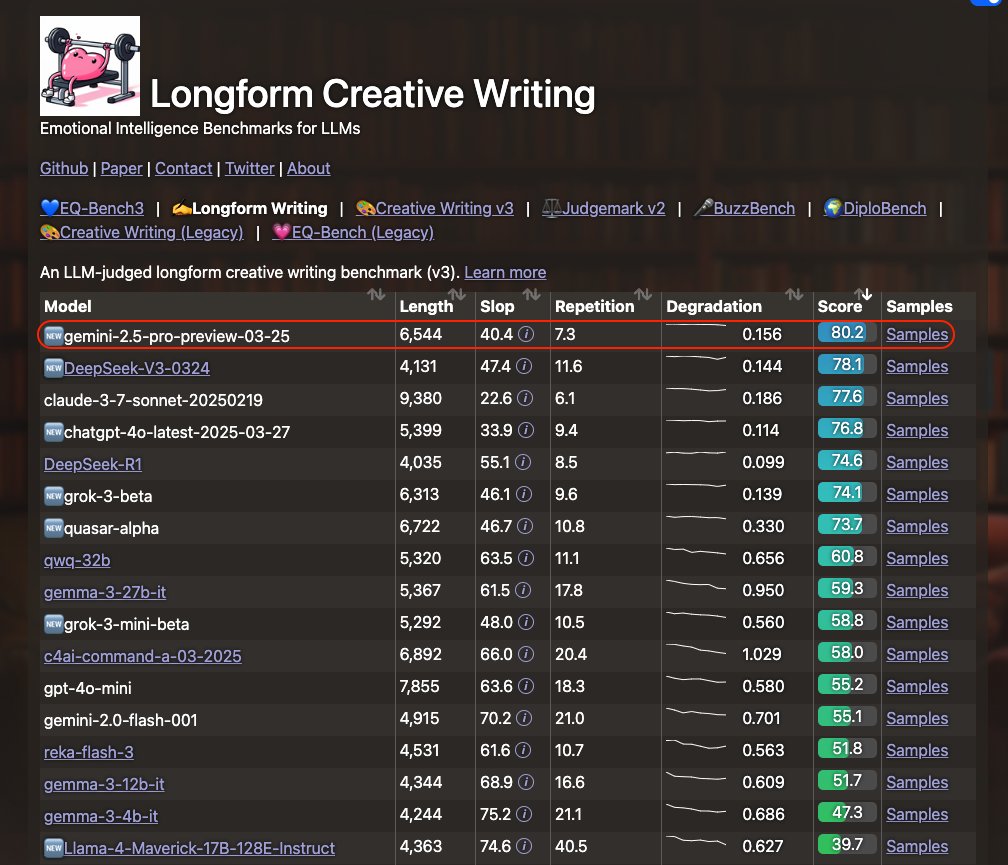Open slop info for quasar-alpha
Image resolution: width=1008 pixels, height=865 pixels.
point(525,526)
